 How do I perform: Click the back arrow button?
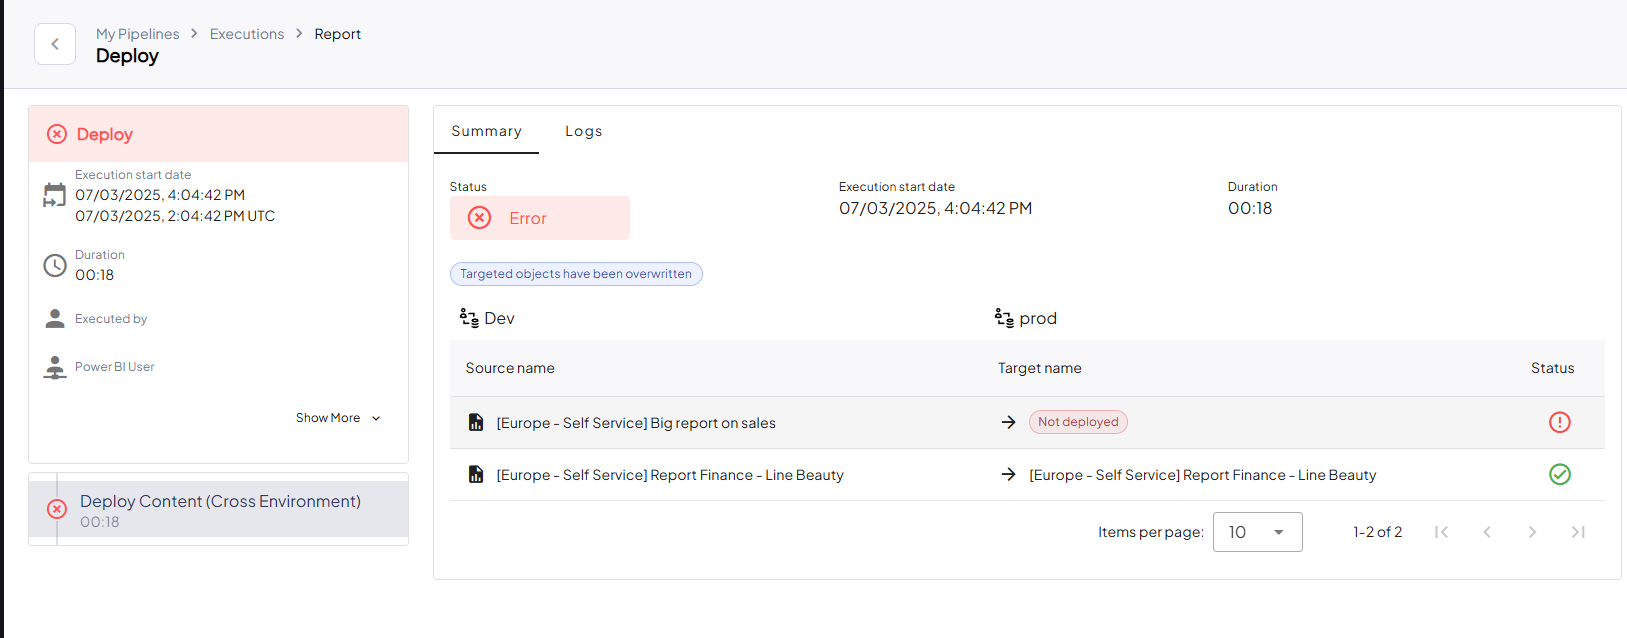click(55, 44)
